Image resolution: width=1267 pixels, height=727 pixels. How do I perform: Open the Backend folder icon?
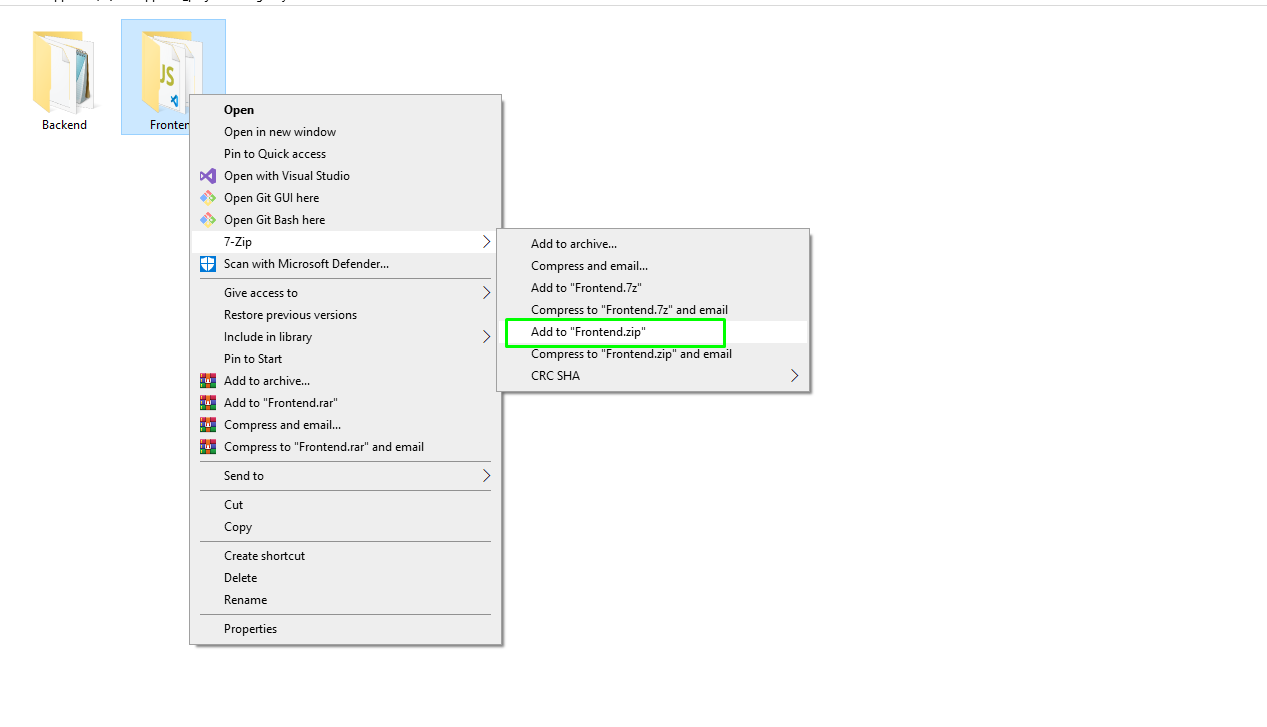(x=64, y=73)
